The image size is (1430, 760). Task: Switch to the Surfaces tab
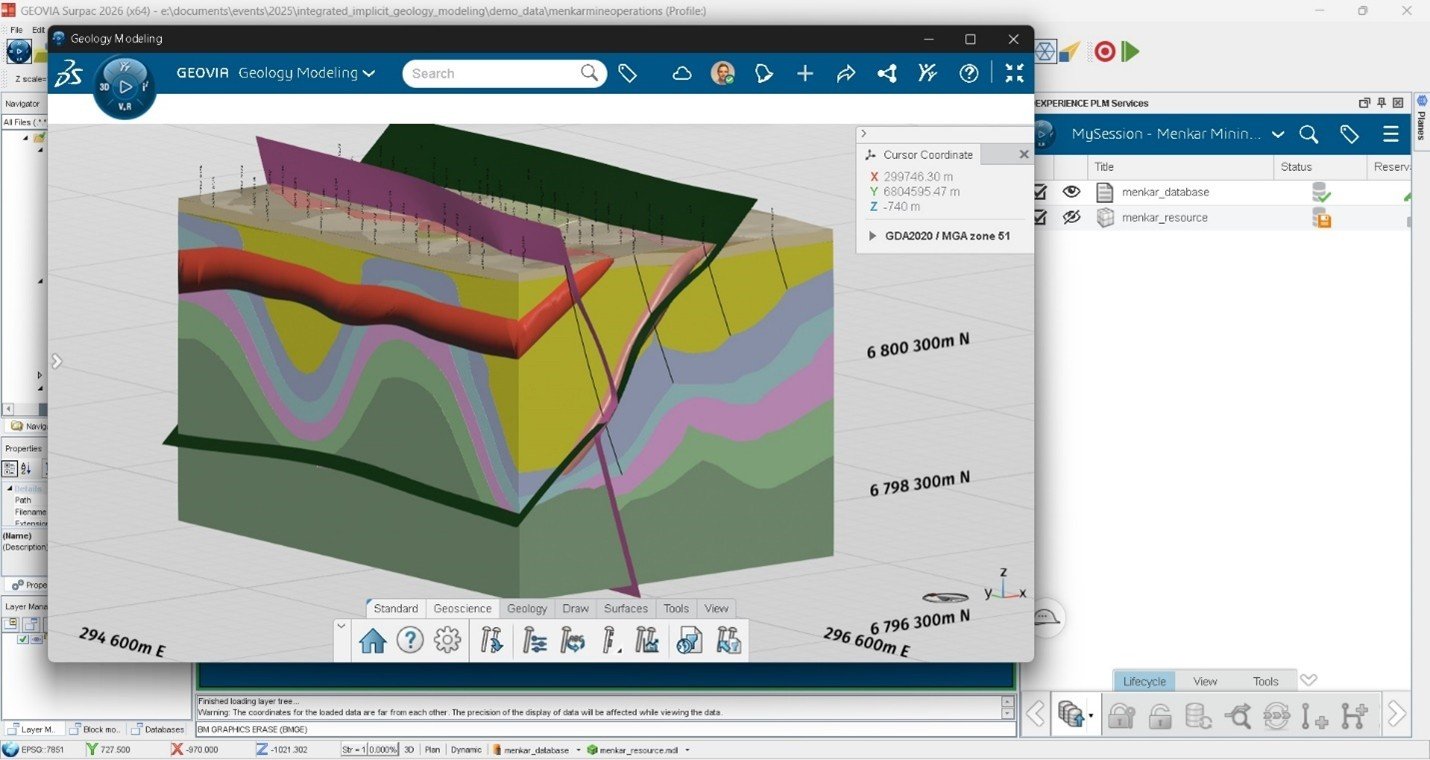(626, 608)
